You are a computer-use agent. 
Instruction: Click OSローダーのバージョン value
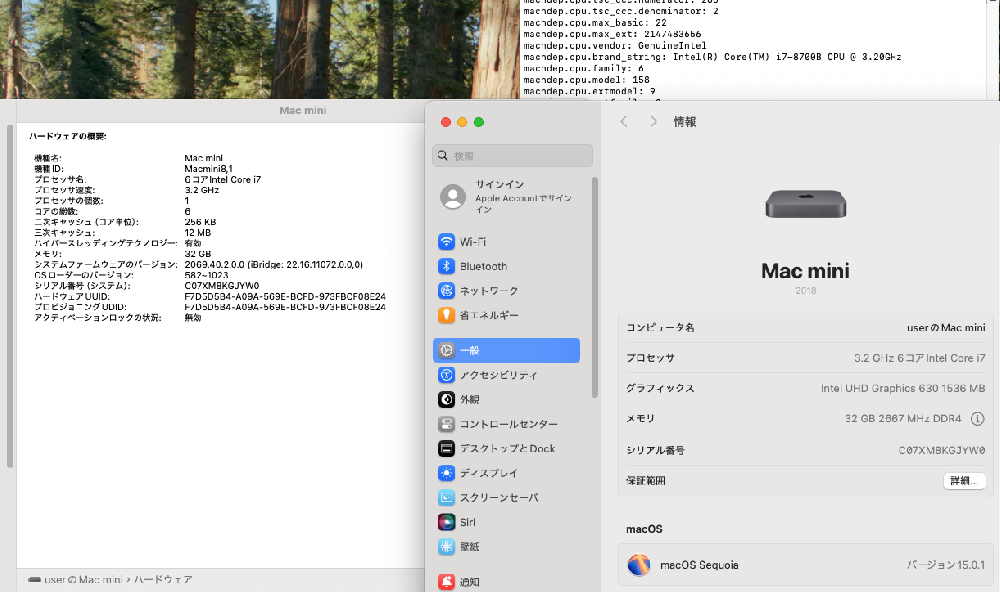(x=206, y=275)
